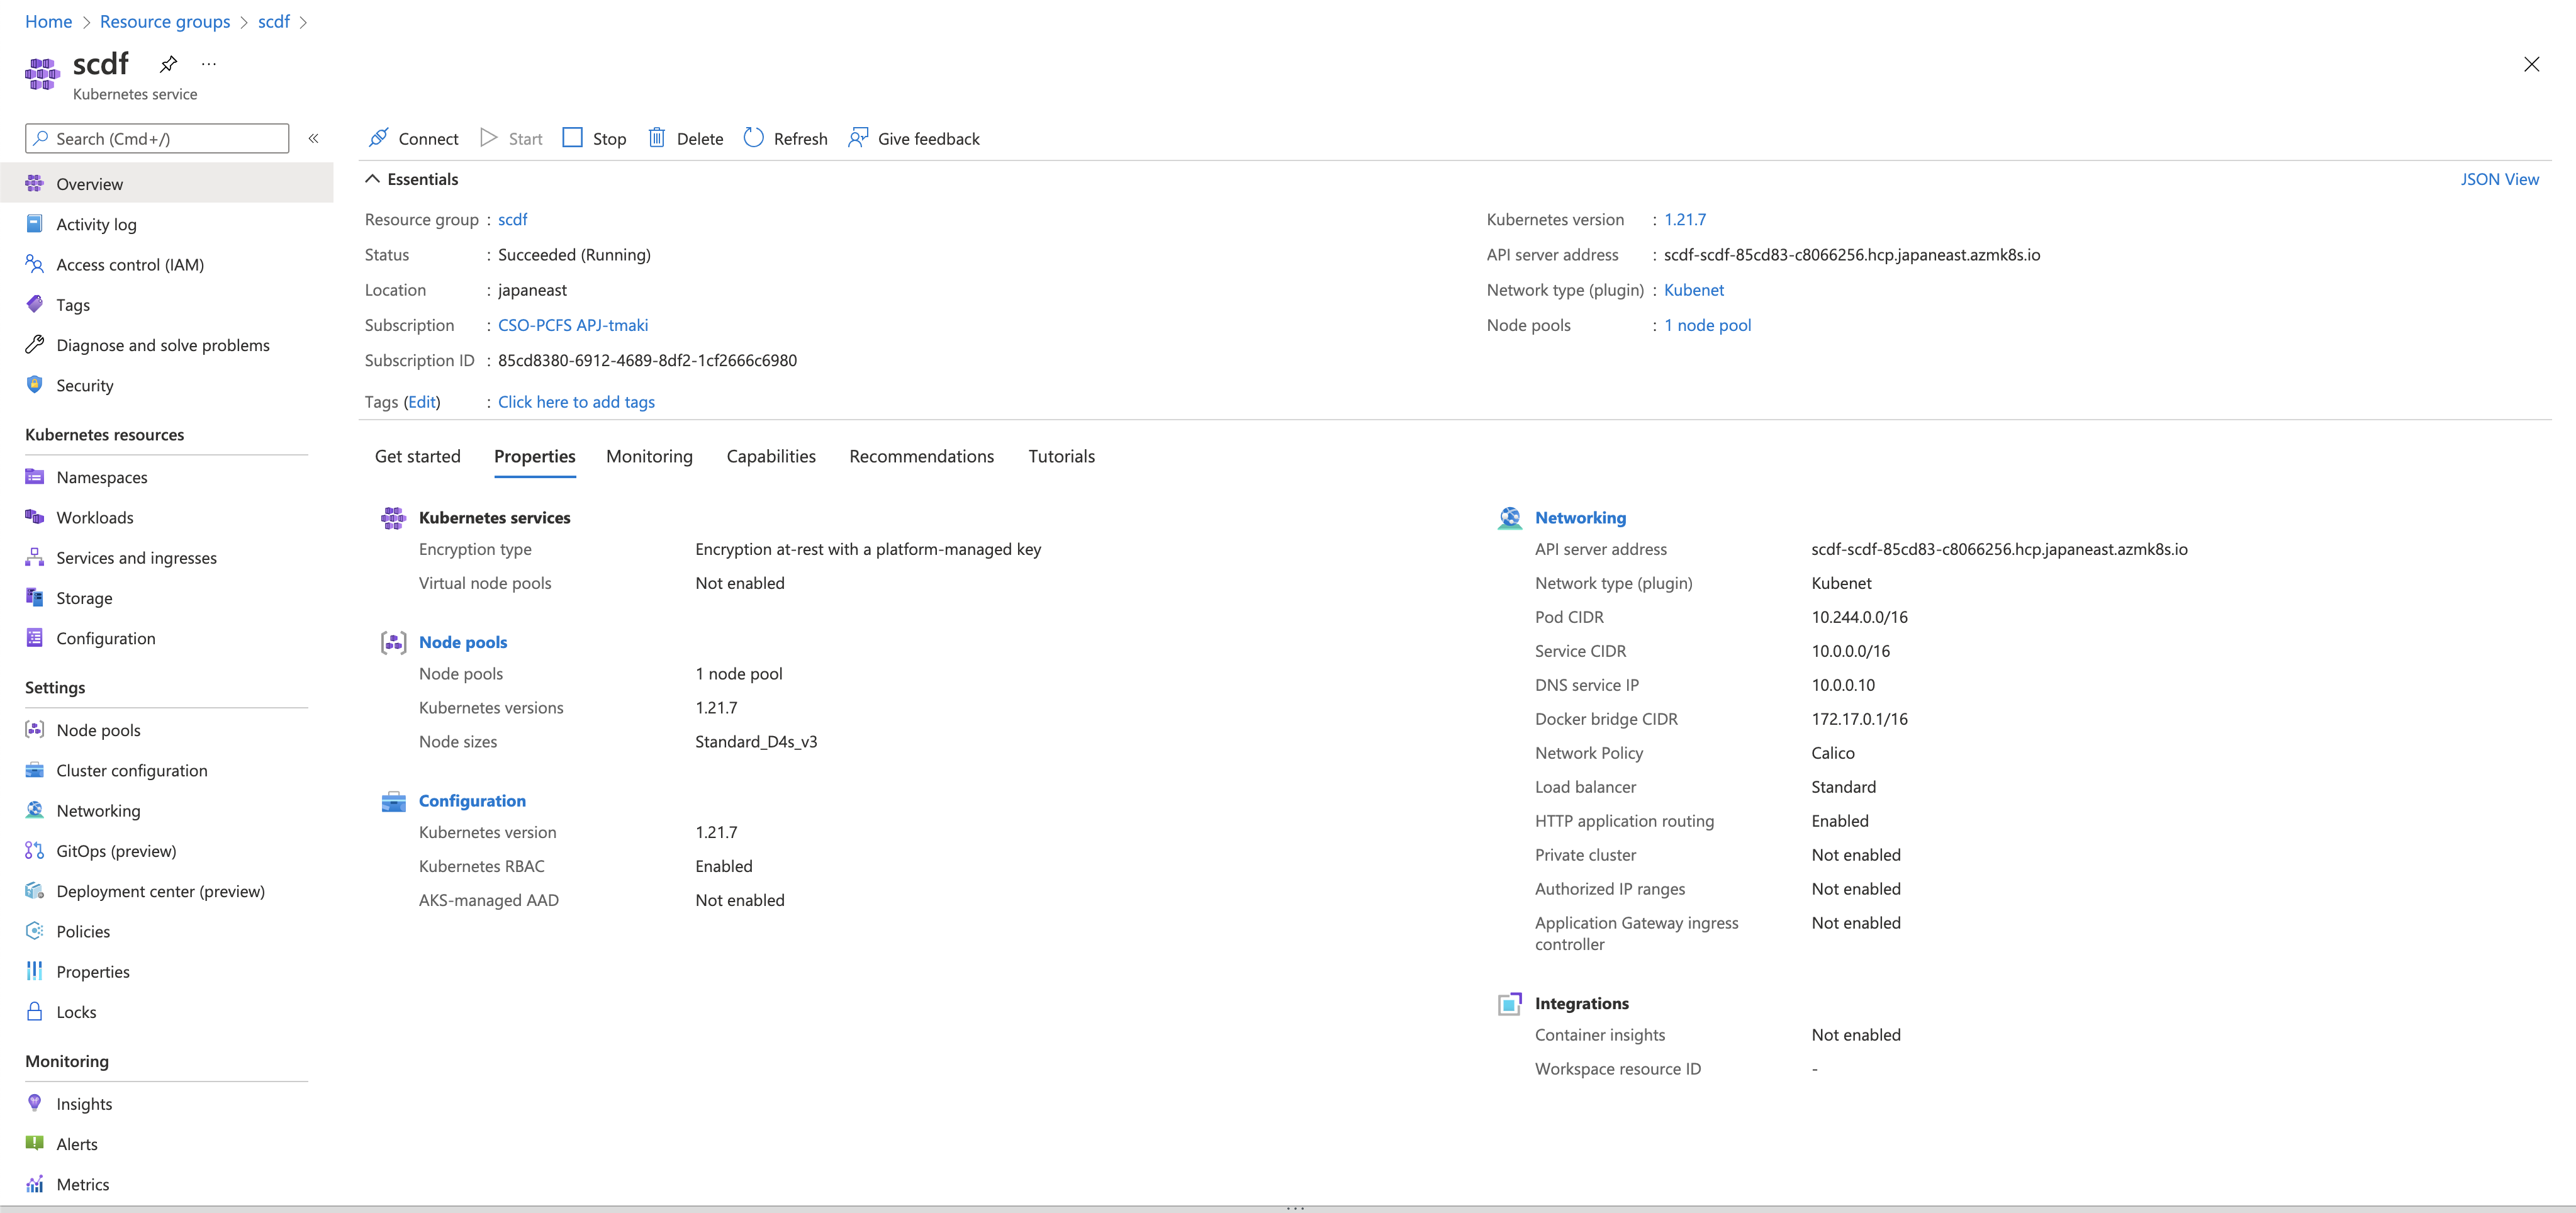Click the Connect toolbar button
Screen dimensions: 2576x1213
413,138
